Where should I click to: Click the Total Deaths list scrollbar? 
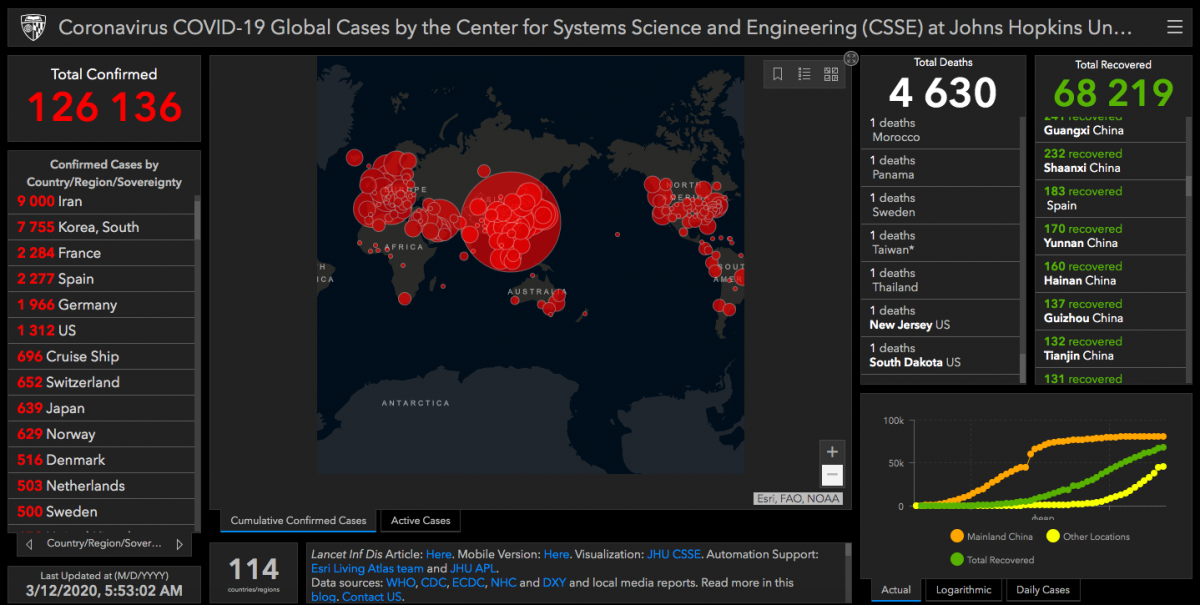1022,366
